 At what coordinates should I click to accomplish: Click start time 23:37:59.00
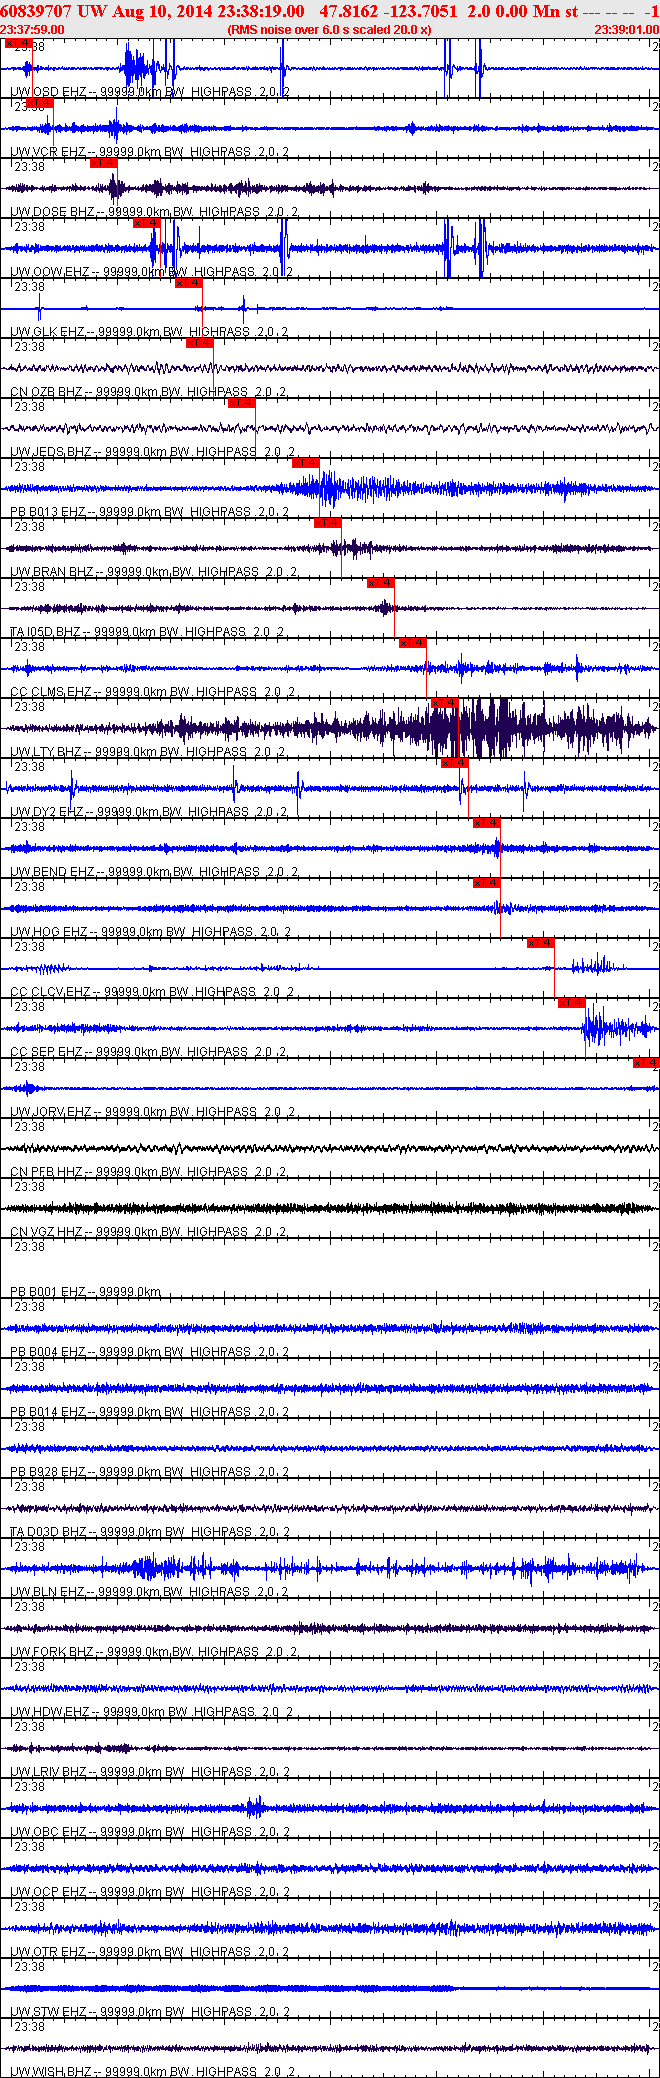click(x=32, y=30)
